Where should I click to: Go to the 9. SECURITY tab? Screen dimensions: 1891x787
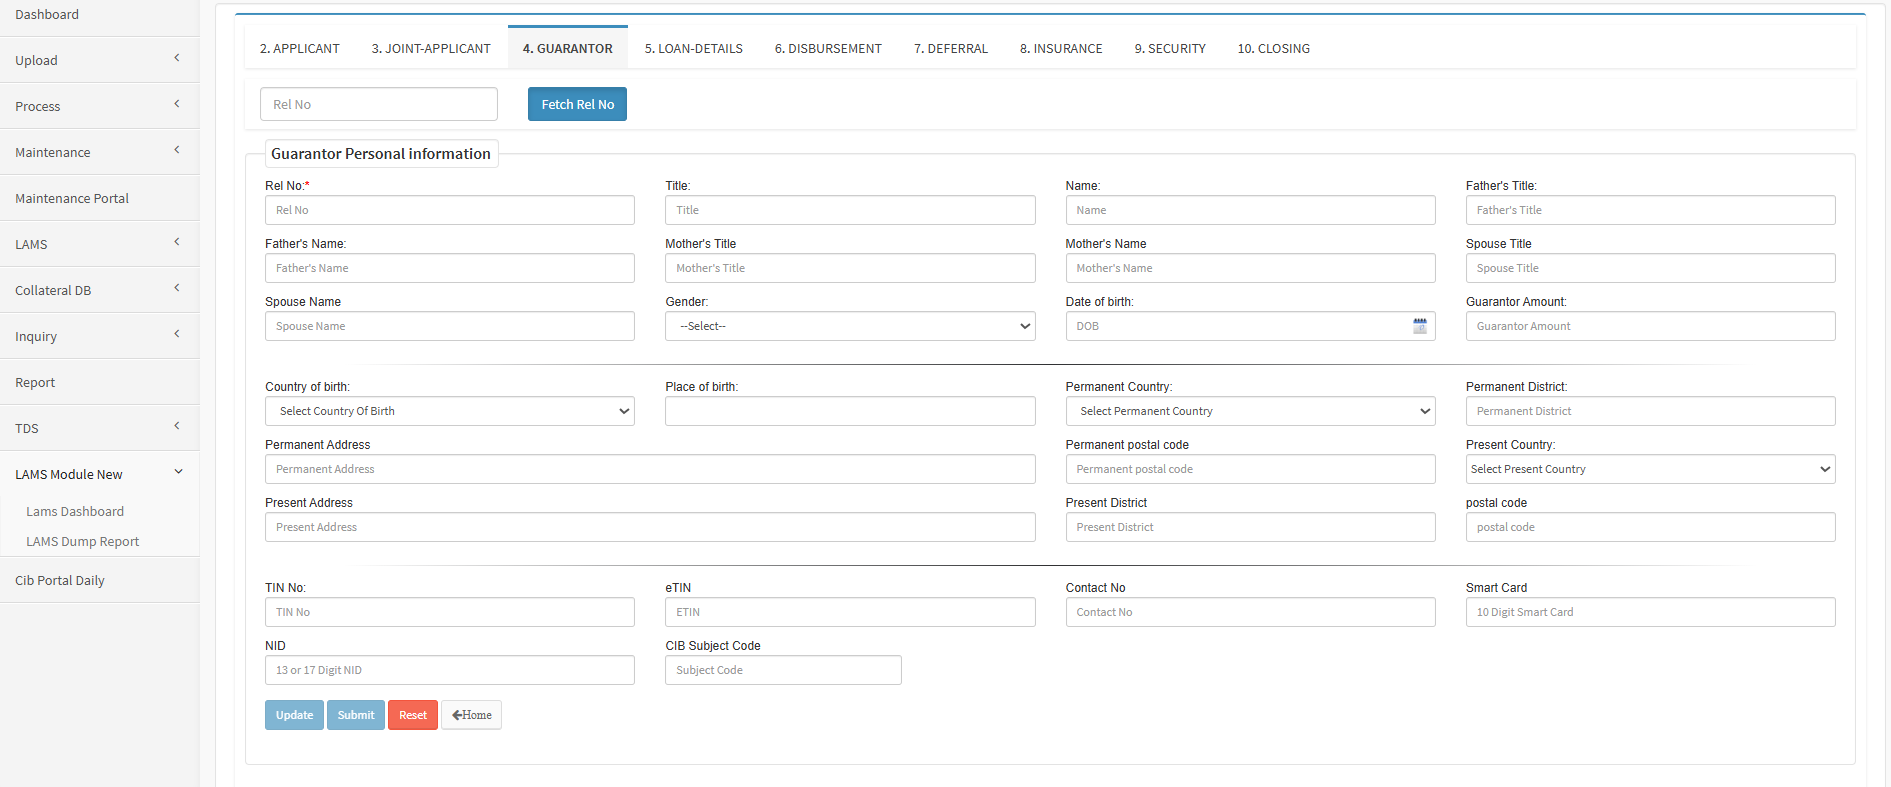pyautogui.click(x=1169, y=48)
